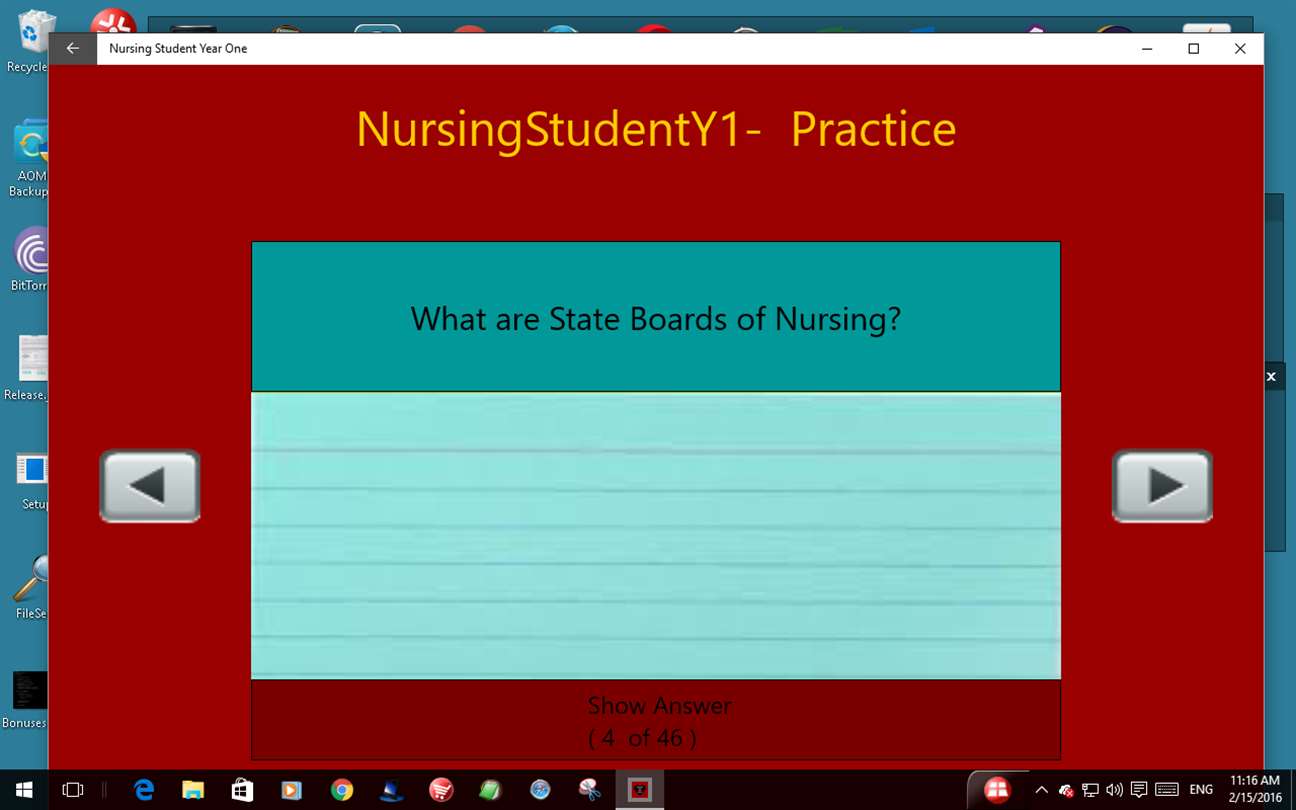Viewport: 1296px width, 810px height.
Task: Open File Explorer from the taskbar
Action: point(193,790)
